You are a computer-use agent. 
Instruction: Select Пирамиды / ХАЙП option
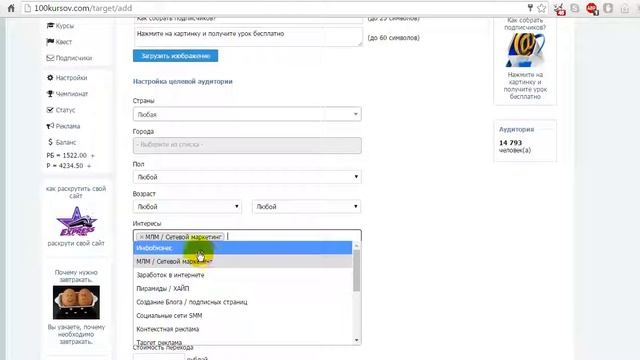point(242,288)
